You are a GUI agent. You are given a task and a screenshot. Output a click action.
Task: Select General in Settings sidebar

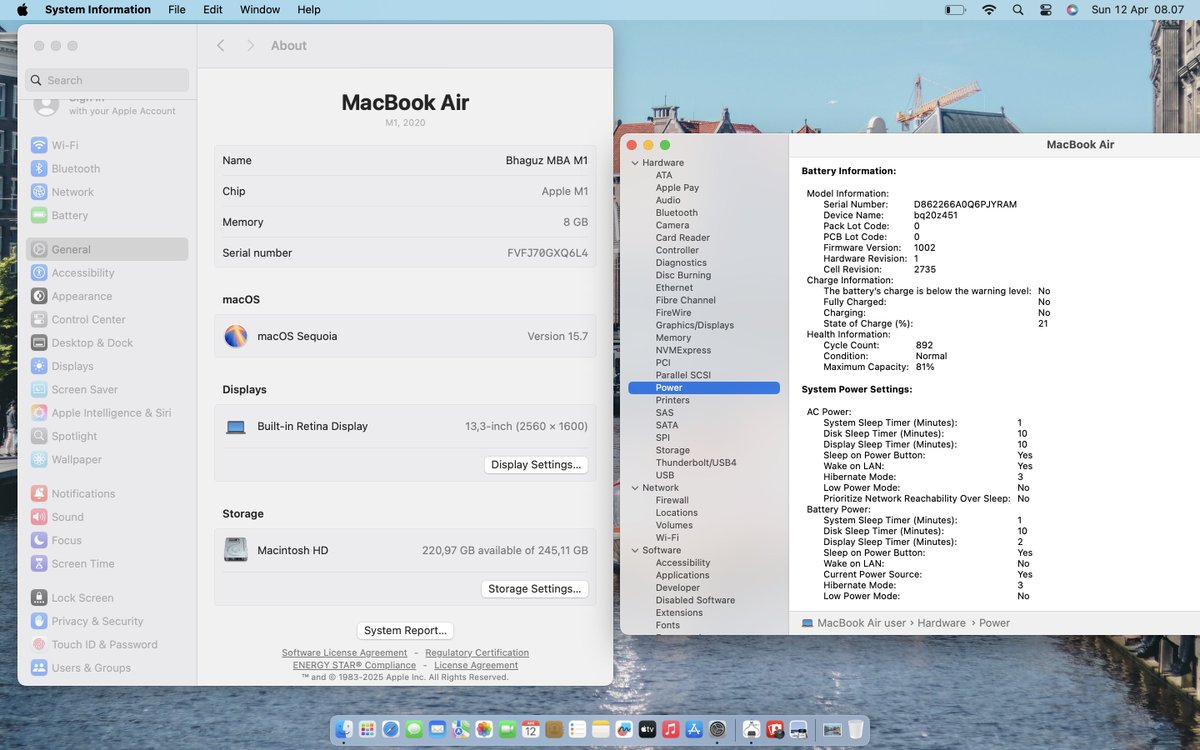coord(107,250)
